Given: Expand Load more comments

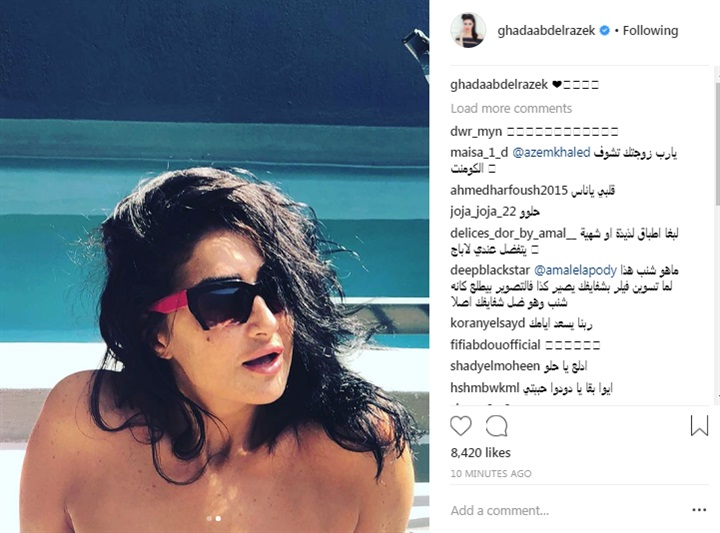Looking at the screenshot, I should pyautogui.click(x=511, y=108).
